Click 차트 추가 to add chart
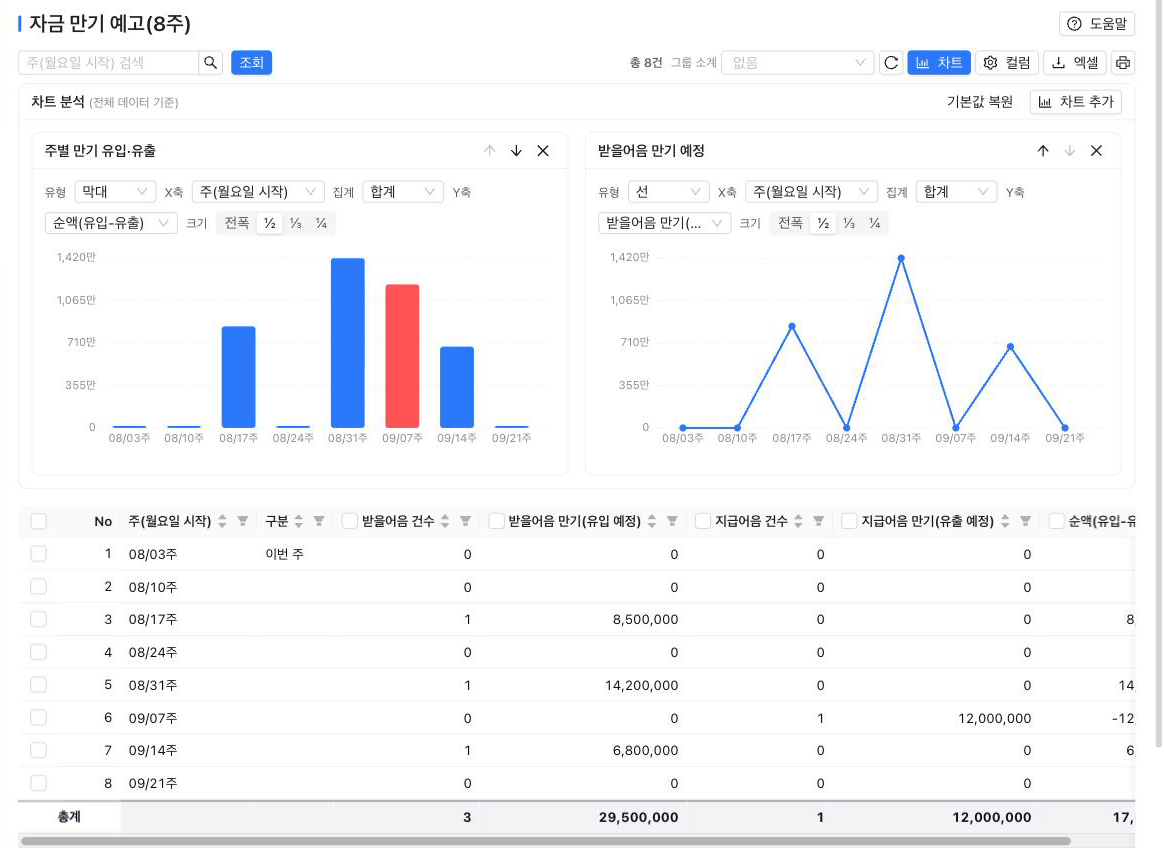This screenshot has width=1164, height=848. point(1076,102)
